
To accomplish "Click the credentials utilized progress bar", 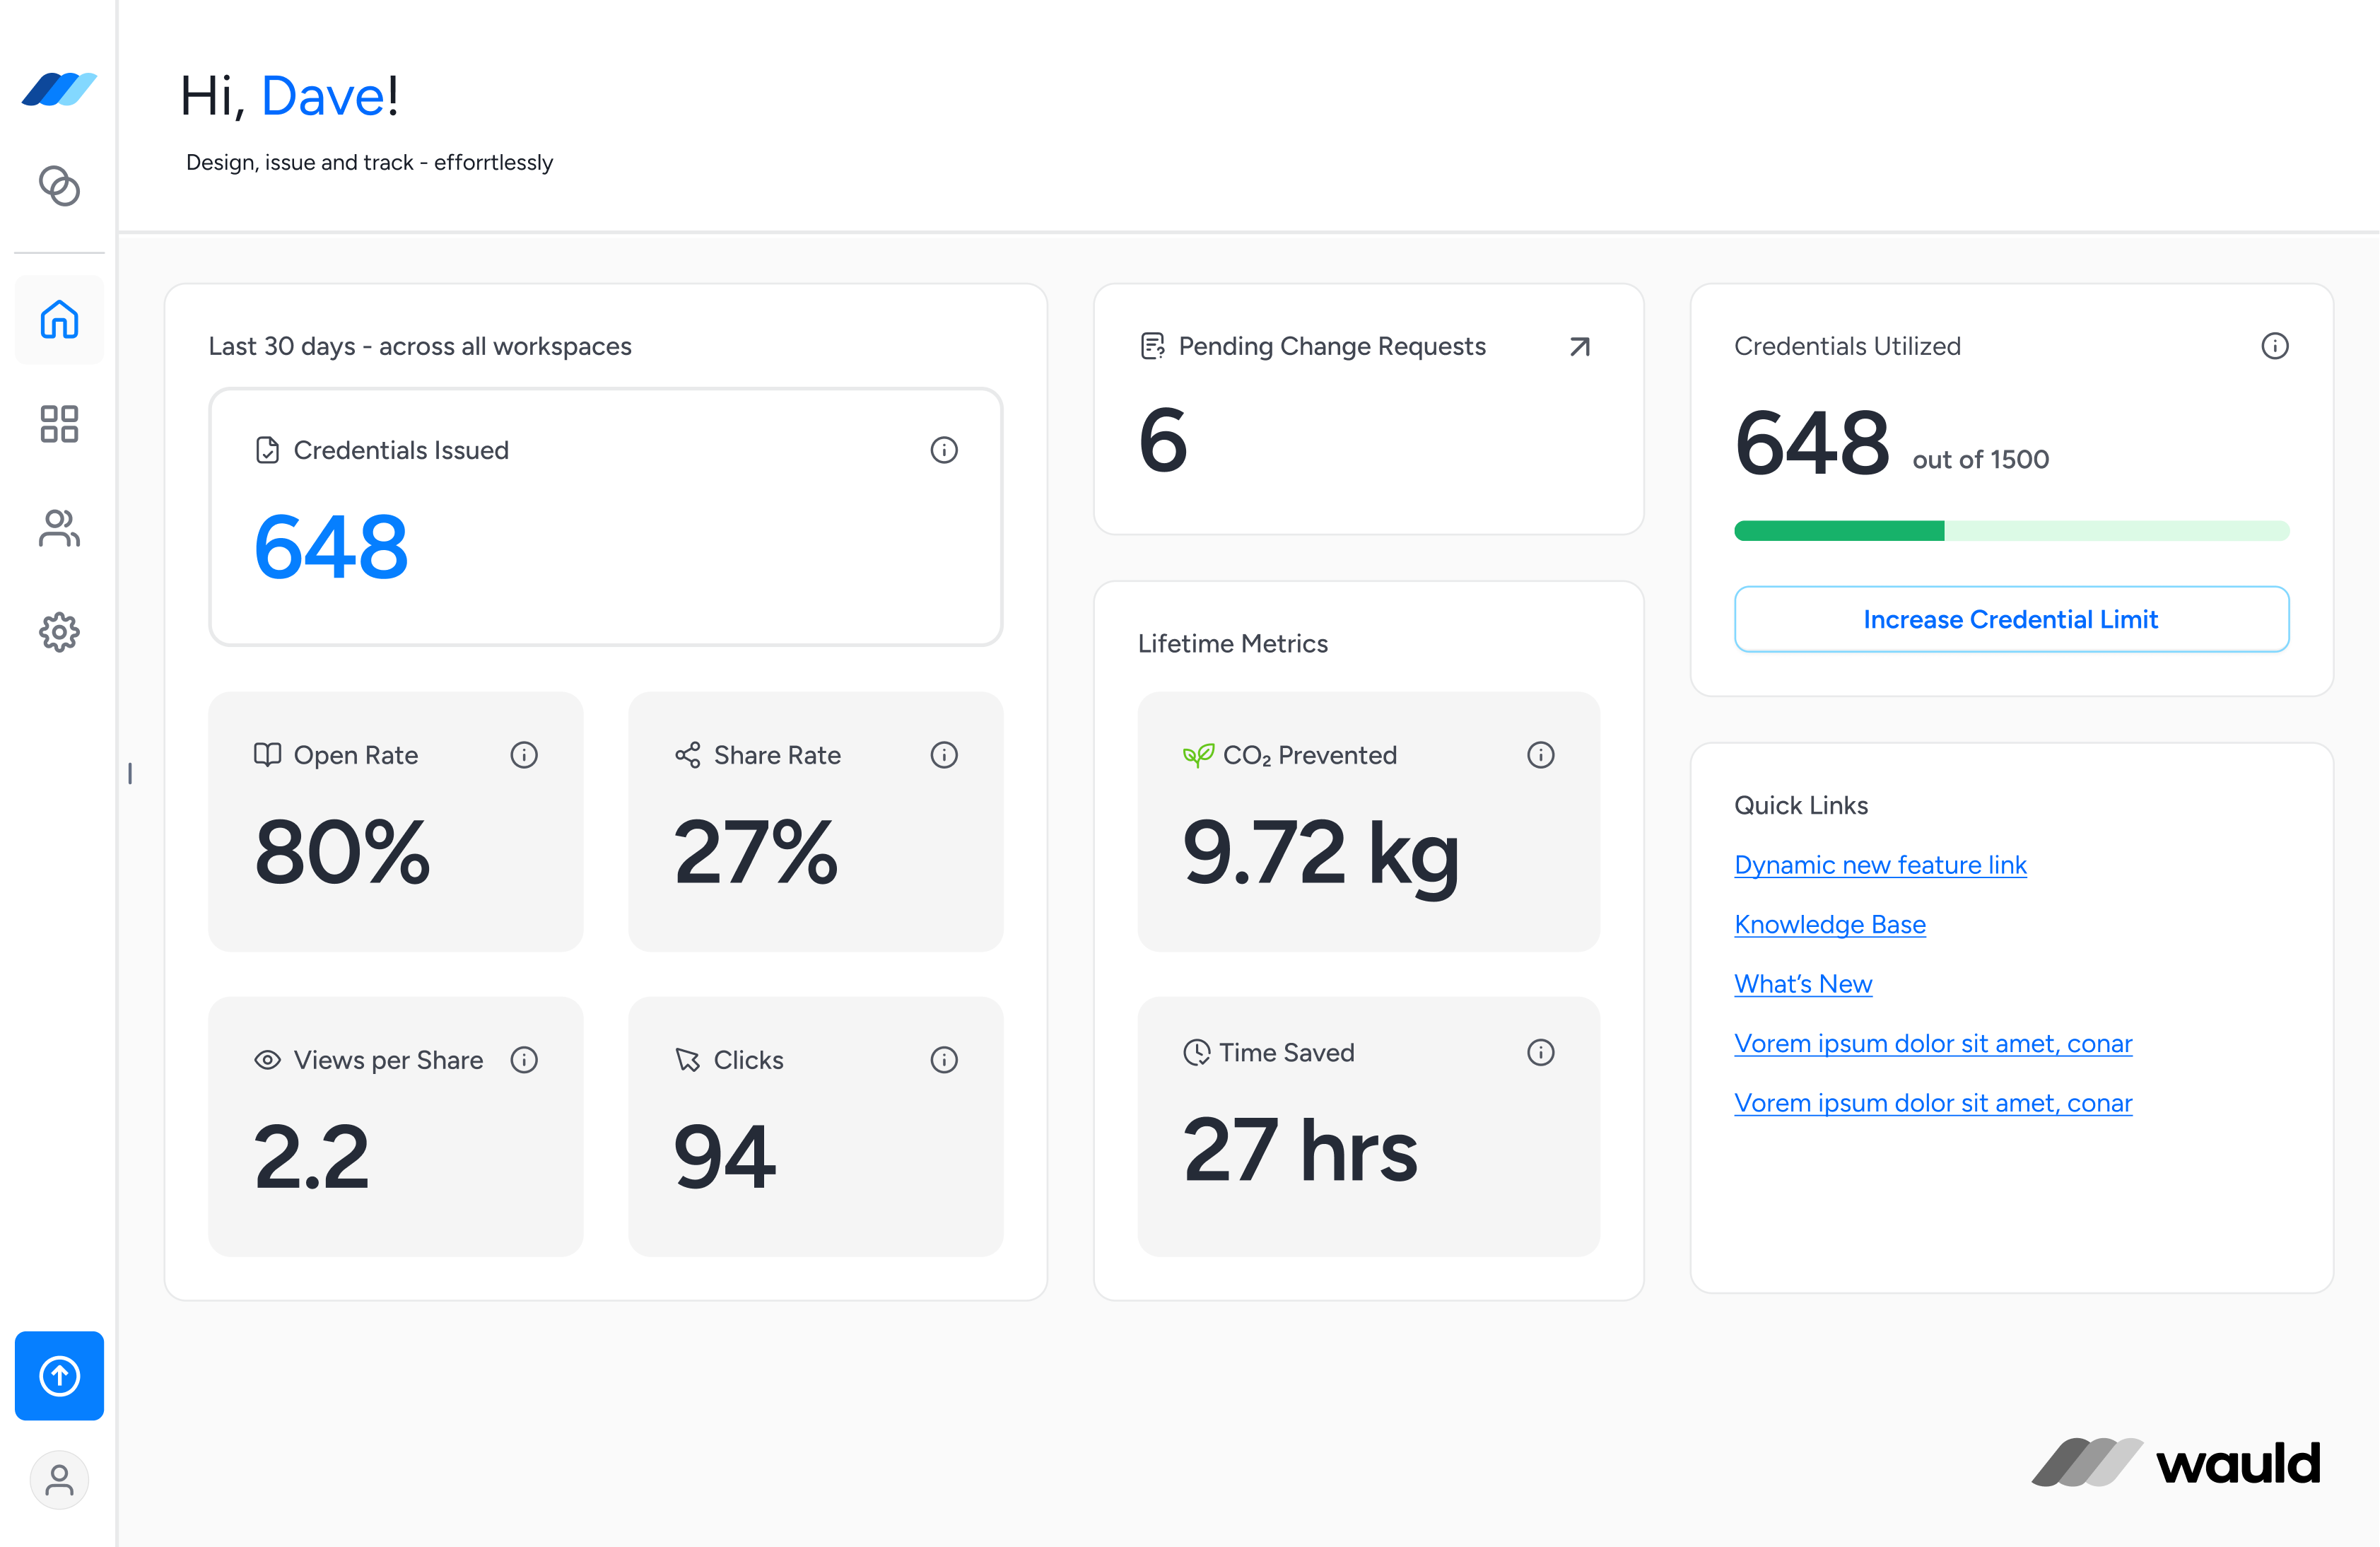I will (2010, 531).
